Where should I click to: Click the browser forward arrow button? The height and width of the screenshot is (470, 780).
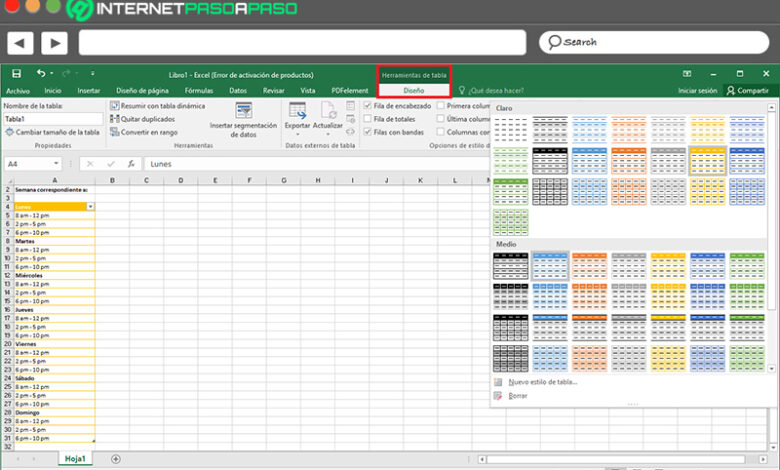pyautogui.click(x=54, y=43)
